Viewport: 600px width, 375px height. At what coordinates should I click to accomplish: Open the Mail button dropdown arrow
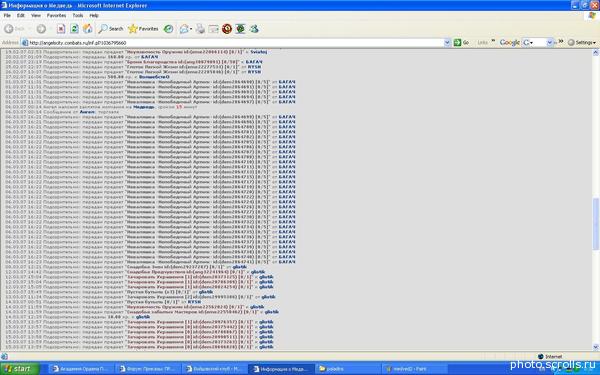[x=191, y=29]
